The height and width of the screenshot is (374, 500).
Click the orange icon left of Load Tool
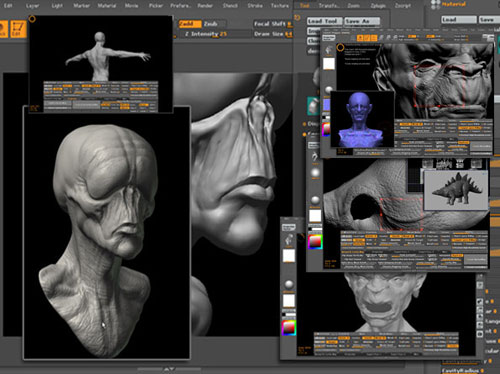297,18
